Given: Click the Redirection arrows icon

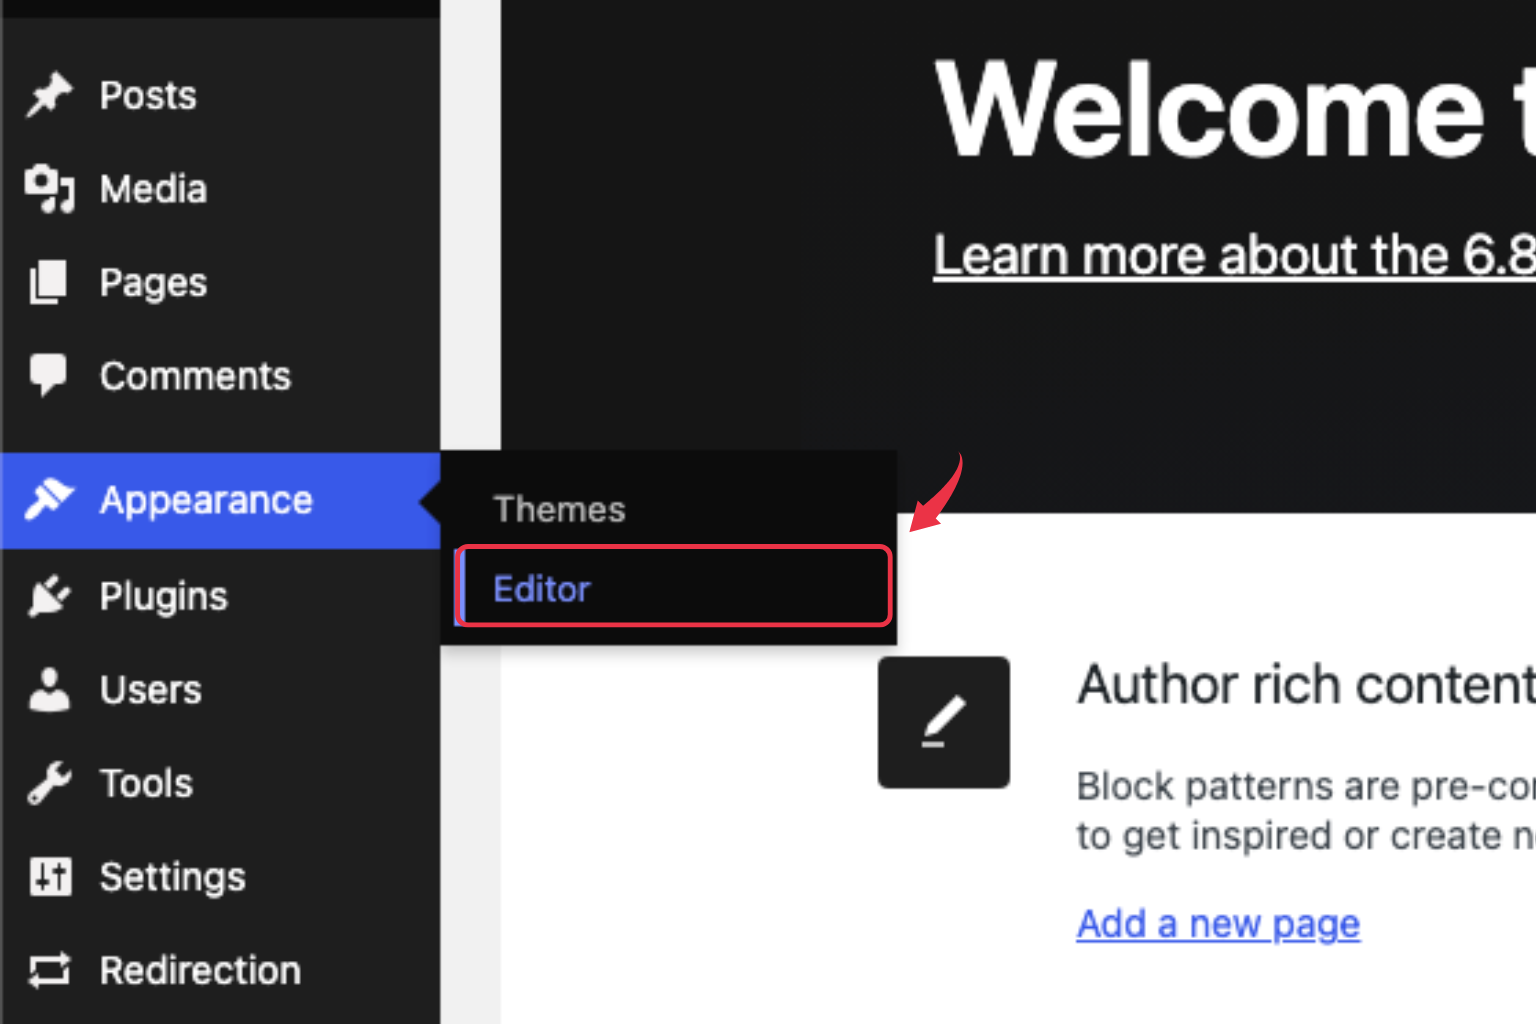Looking at the screenshot, I should (x=47, y=969).
